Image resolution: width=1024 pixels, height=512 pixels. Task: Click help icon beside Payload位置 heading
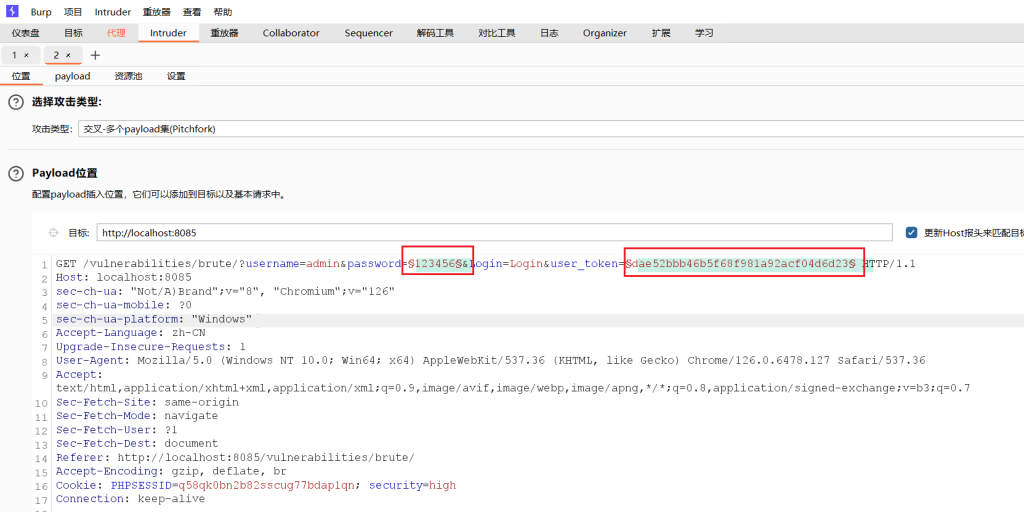pos(16,173)
